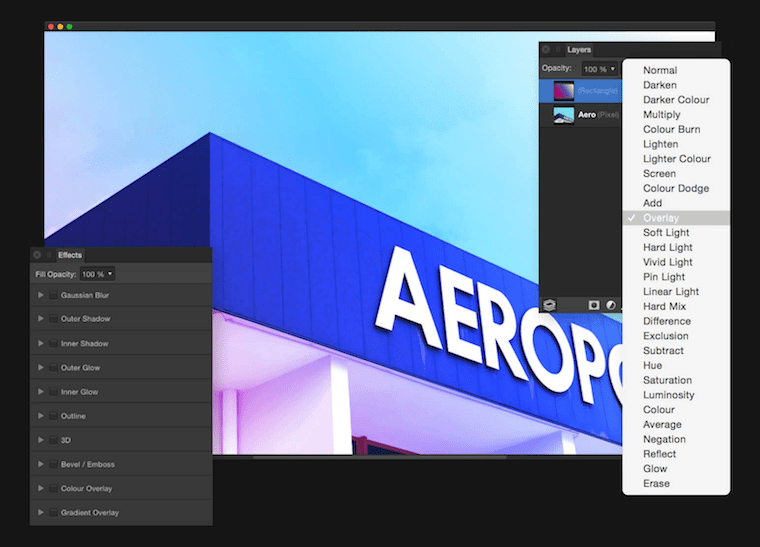Enable the 3D effect checkbox

pyautogui.click(x=53, y=440)
